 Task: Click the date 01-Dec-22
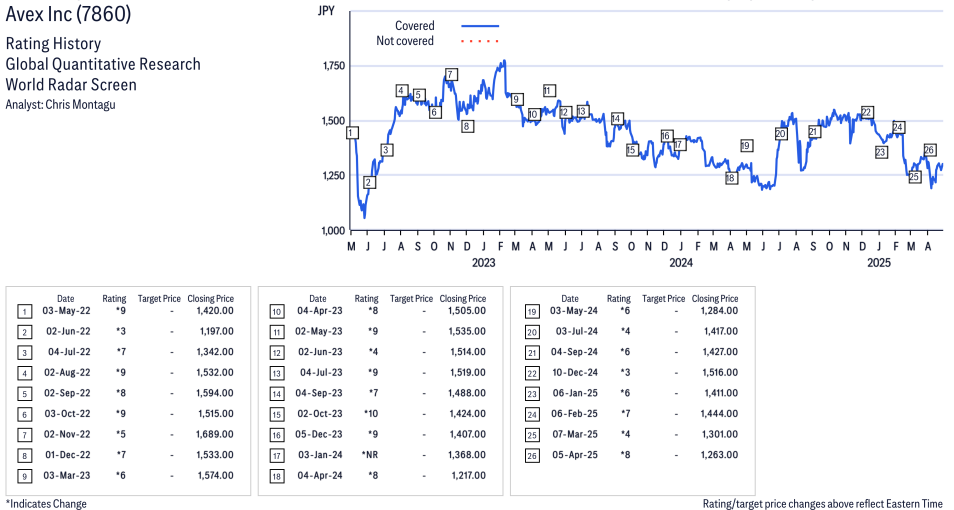68,455
